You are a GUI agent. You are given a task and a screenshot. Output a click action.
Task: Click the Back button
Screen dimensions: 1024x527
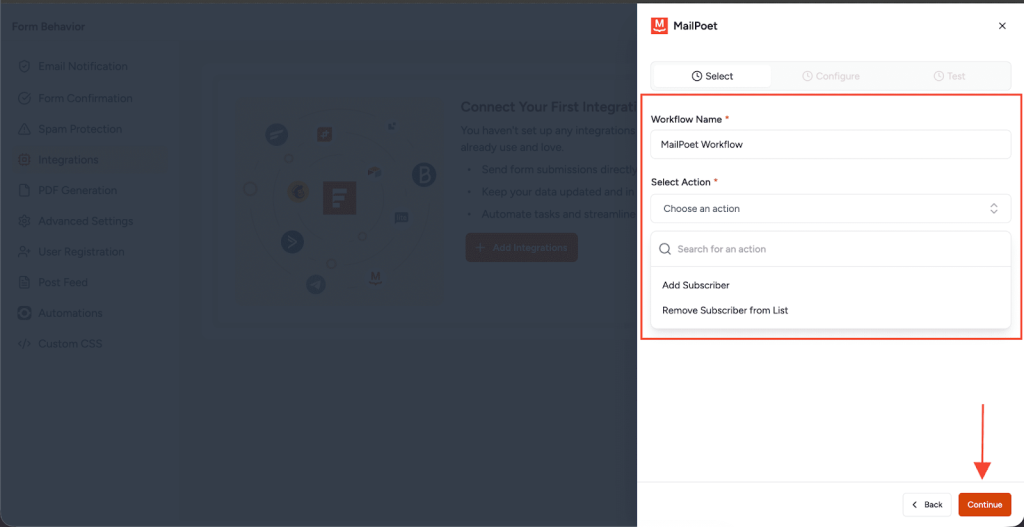927,504
